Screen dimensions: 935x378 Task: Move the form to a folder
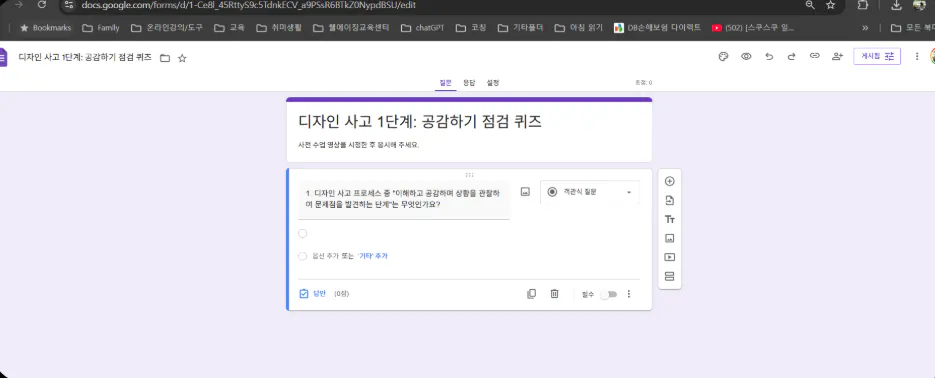[165, 58]
